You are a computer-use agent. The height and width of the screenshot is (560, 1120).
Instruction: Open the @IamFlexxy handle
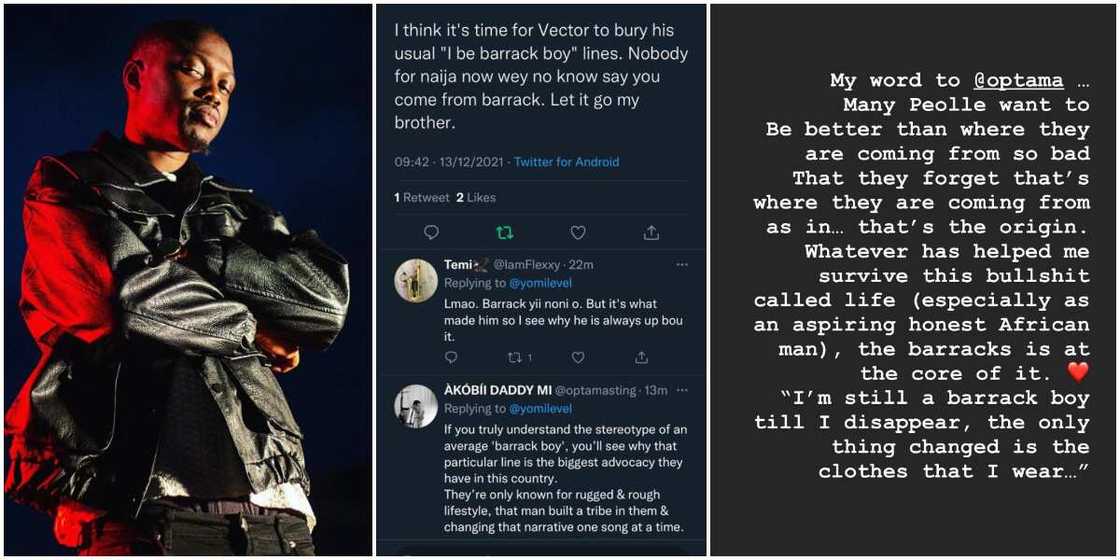tap(523, 265)
